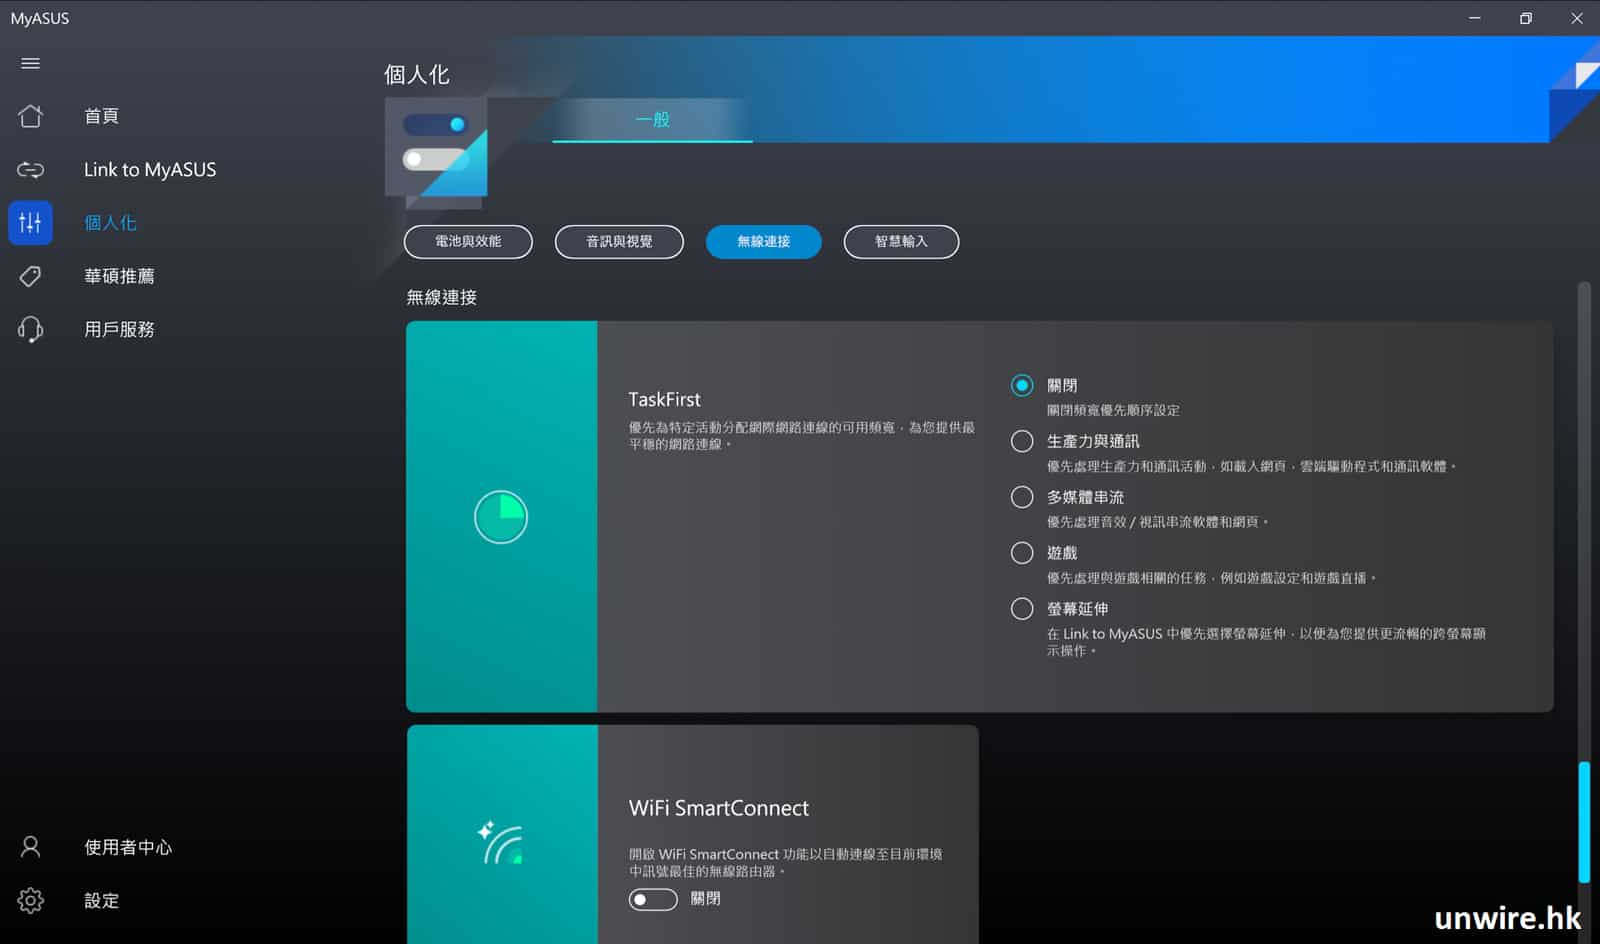
Task: Select the 關閉 TaskFirst radio option
Action: (x=1021, y=386)
